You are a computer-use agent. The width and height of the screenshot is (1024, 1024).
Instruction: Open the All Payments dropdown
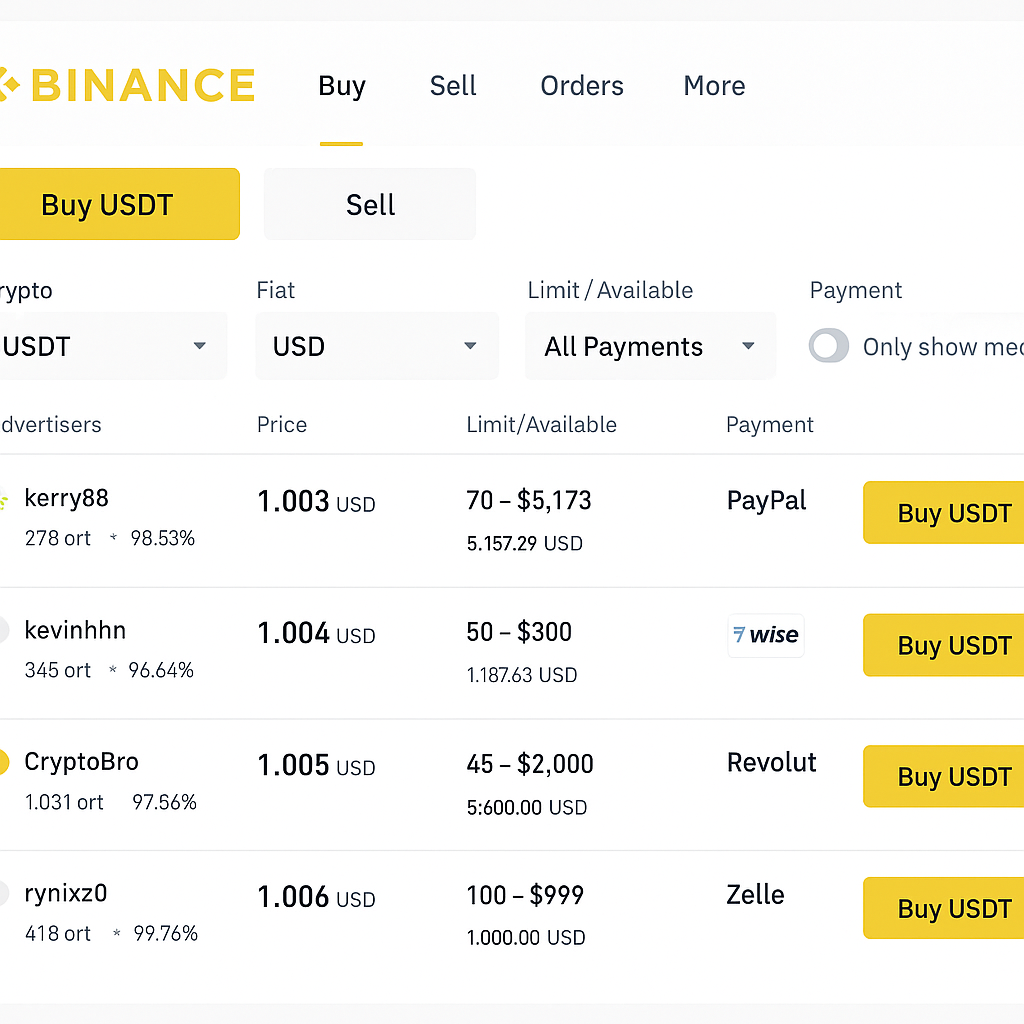click(650, 346)
